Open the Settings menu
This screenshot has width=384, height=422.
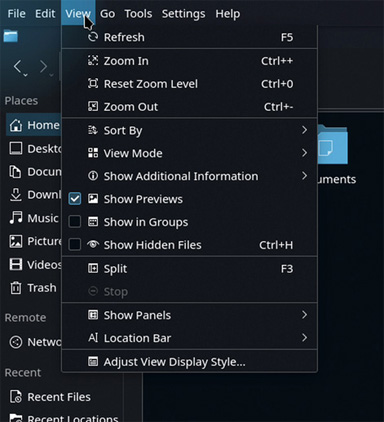183,14
